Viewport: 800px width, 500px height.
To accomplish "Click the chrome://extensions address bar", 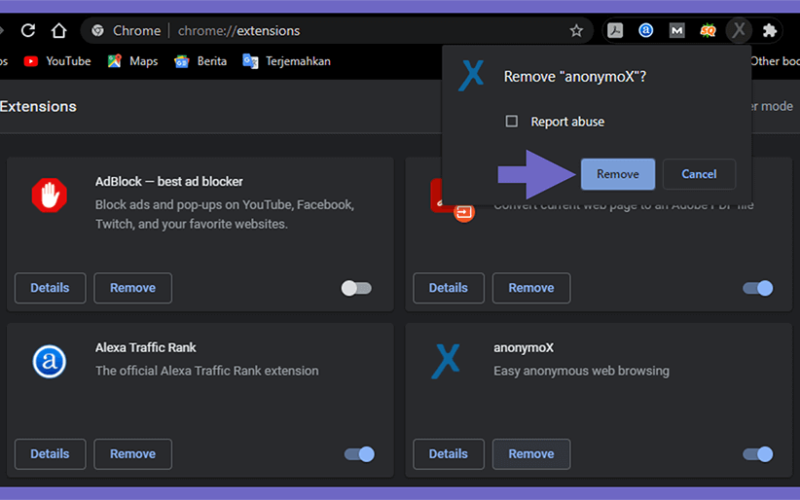I will [x=337, y=31].
